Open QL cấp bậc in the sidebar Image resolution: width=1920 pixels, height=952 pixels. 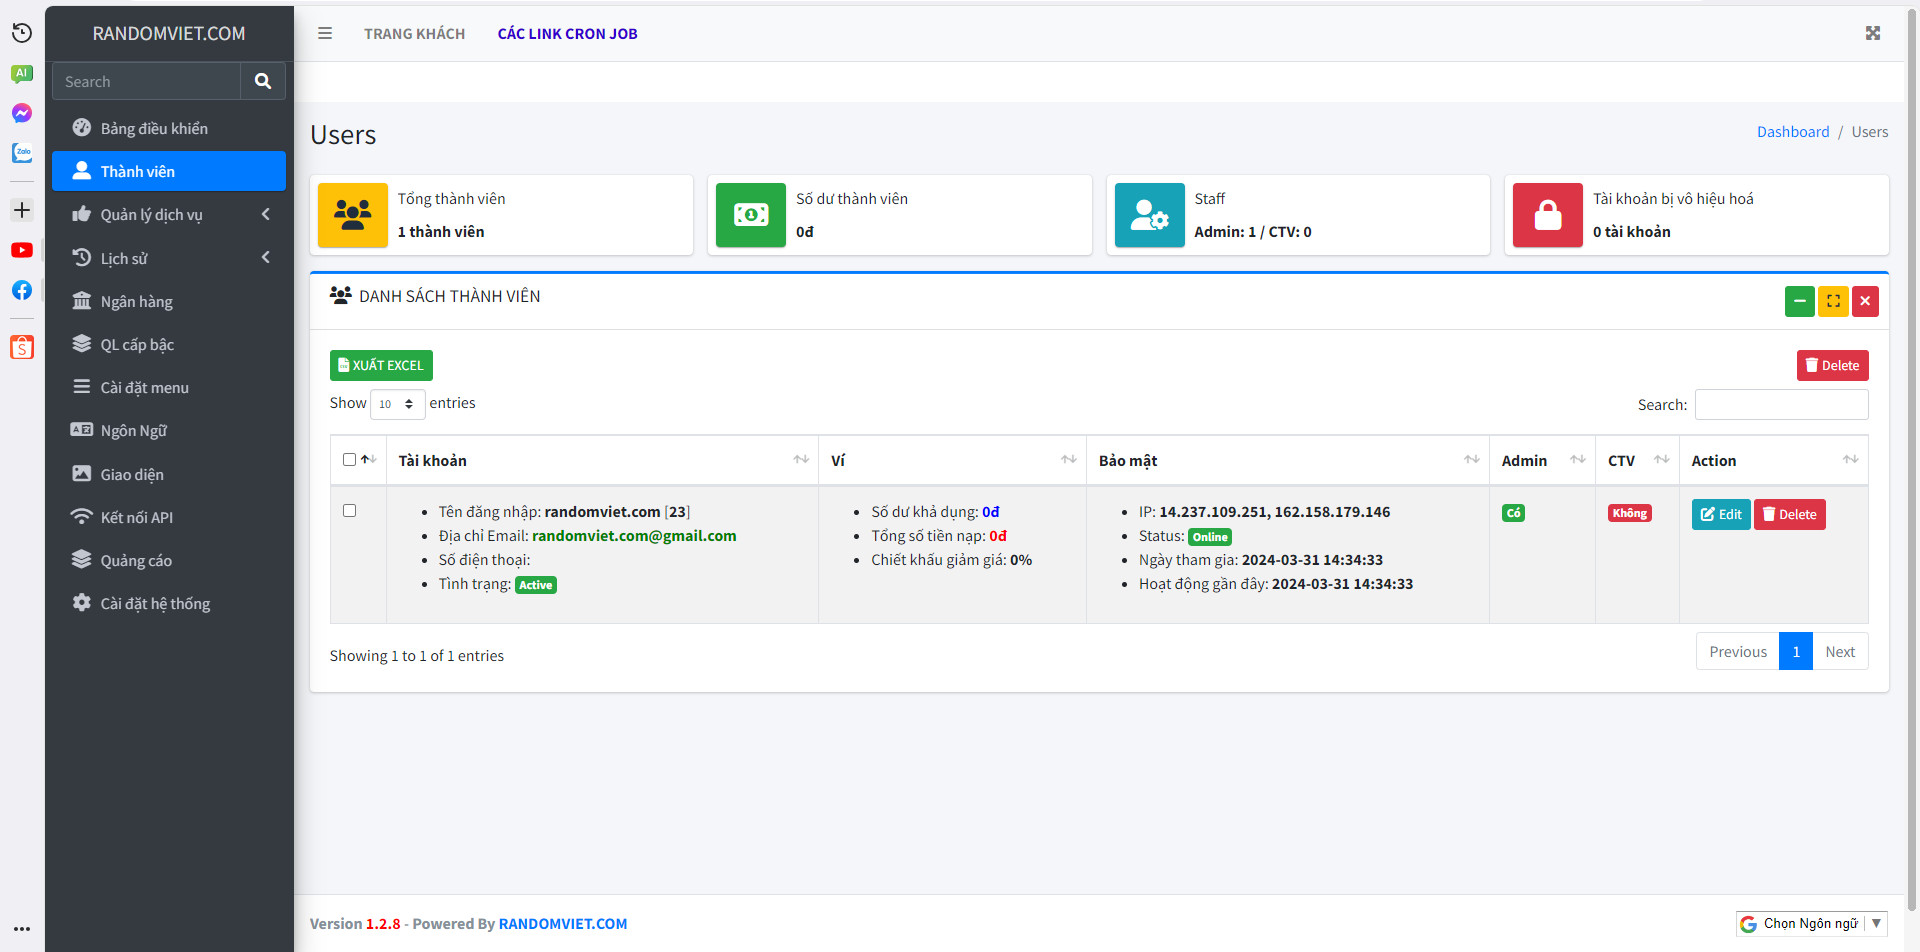(x=169, y=344)
